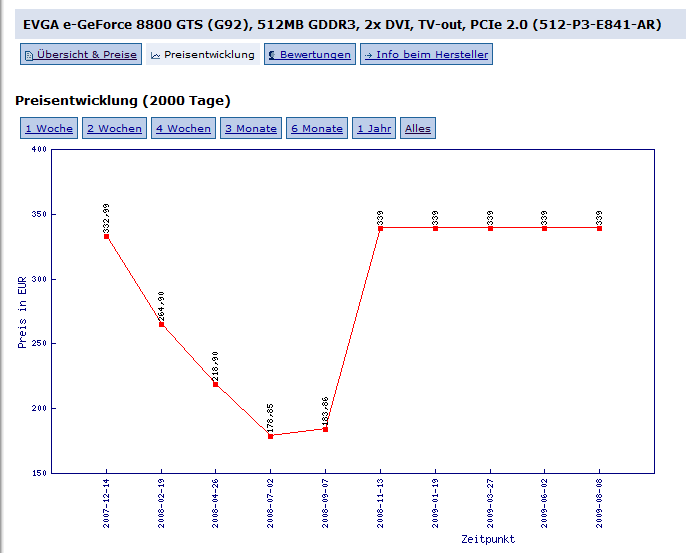Click the 218,90 data point on the chart

tap(216, 385)
